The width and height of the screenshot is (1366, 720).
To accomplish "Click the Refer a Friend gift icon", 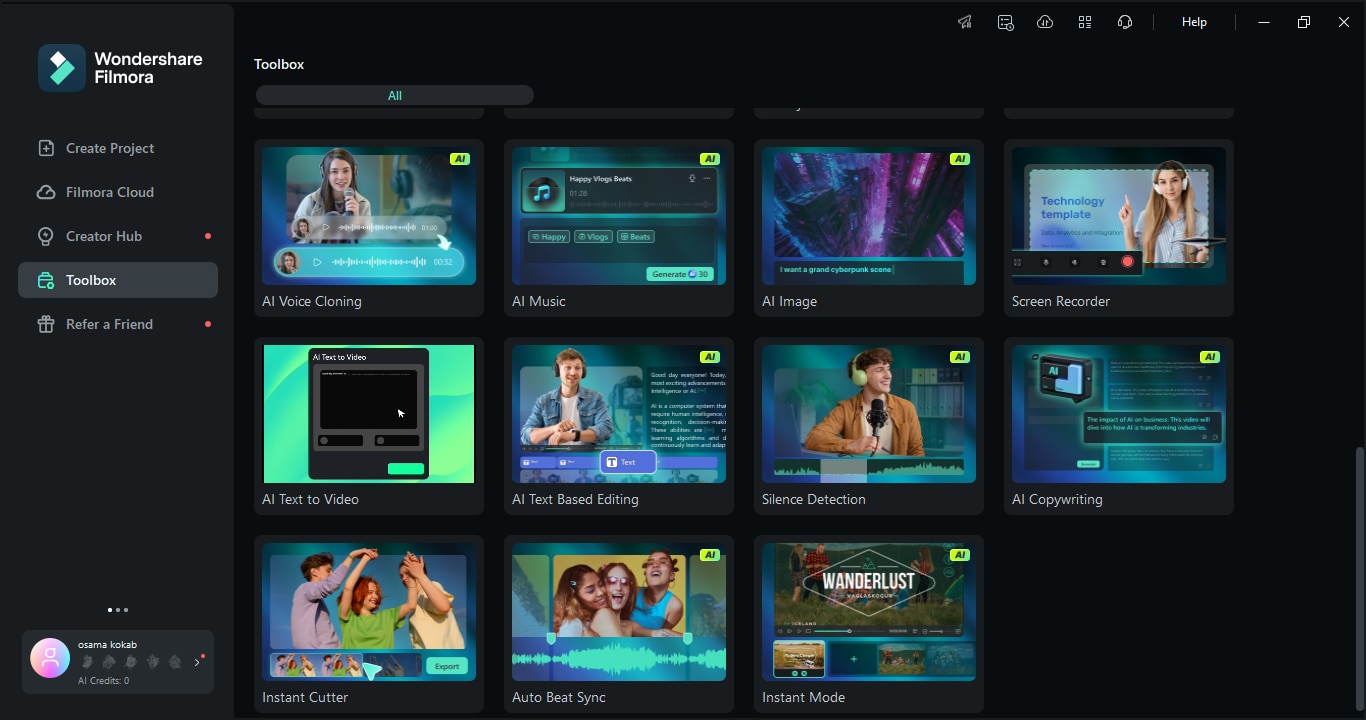I will (46, 324).
